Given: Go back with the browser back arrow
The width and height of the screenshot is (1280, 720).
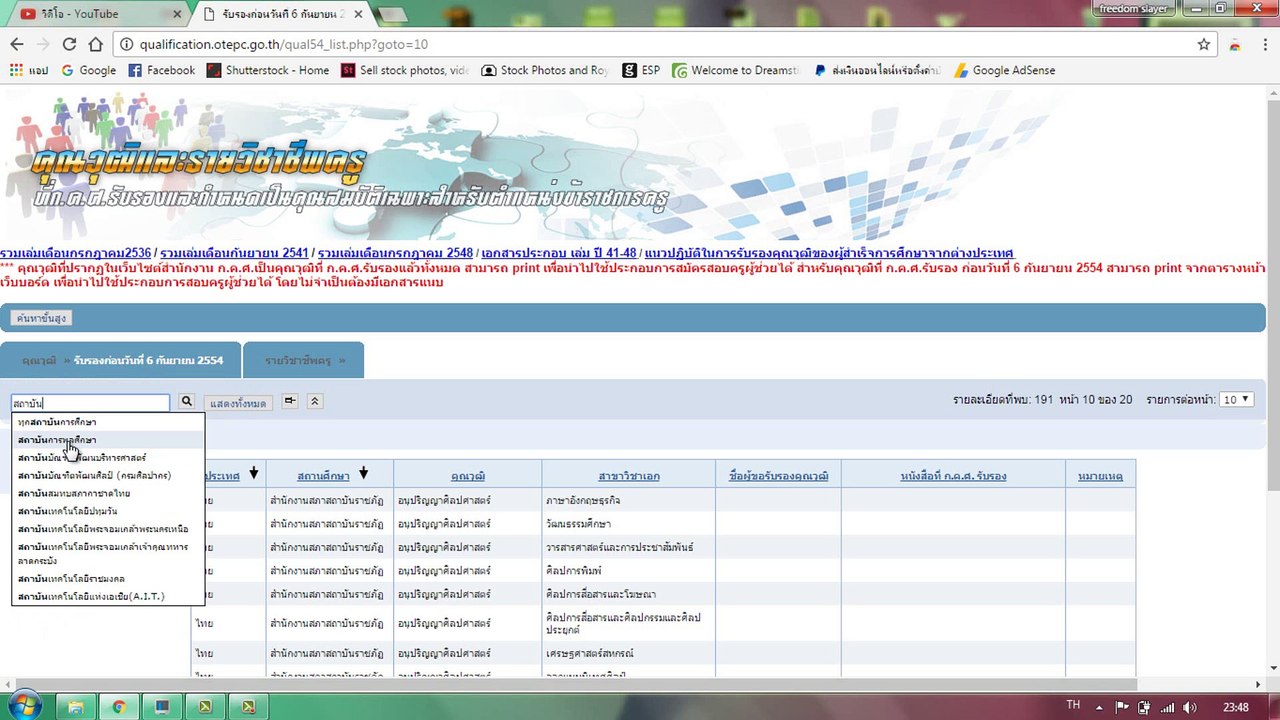Looking at the screenshot, I should (16, 44).
